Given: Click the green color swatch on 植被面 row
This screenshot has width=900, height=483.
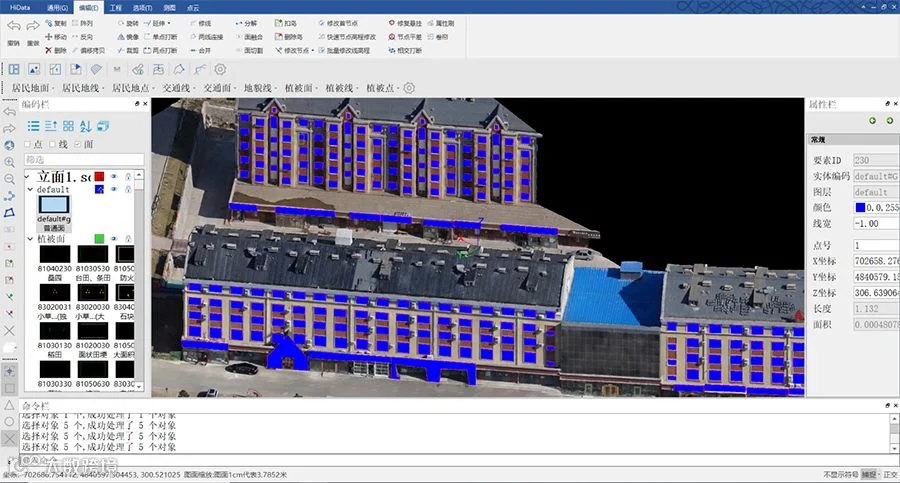Looking at the screenshot, I should coord(99,238).
